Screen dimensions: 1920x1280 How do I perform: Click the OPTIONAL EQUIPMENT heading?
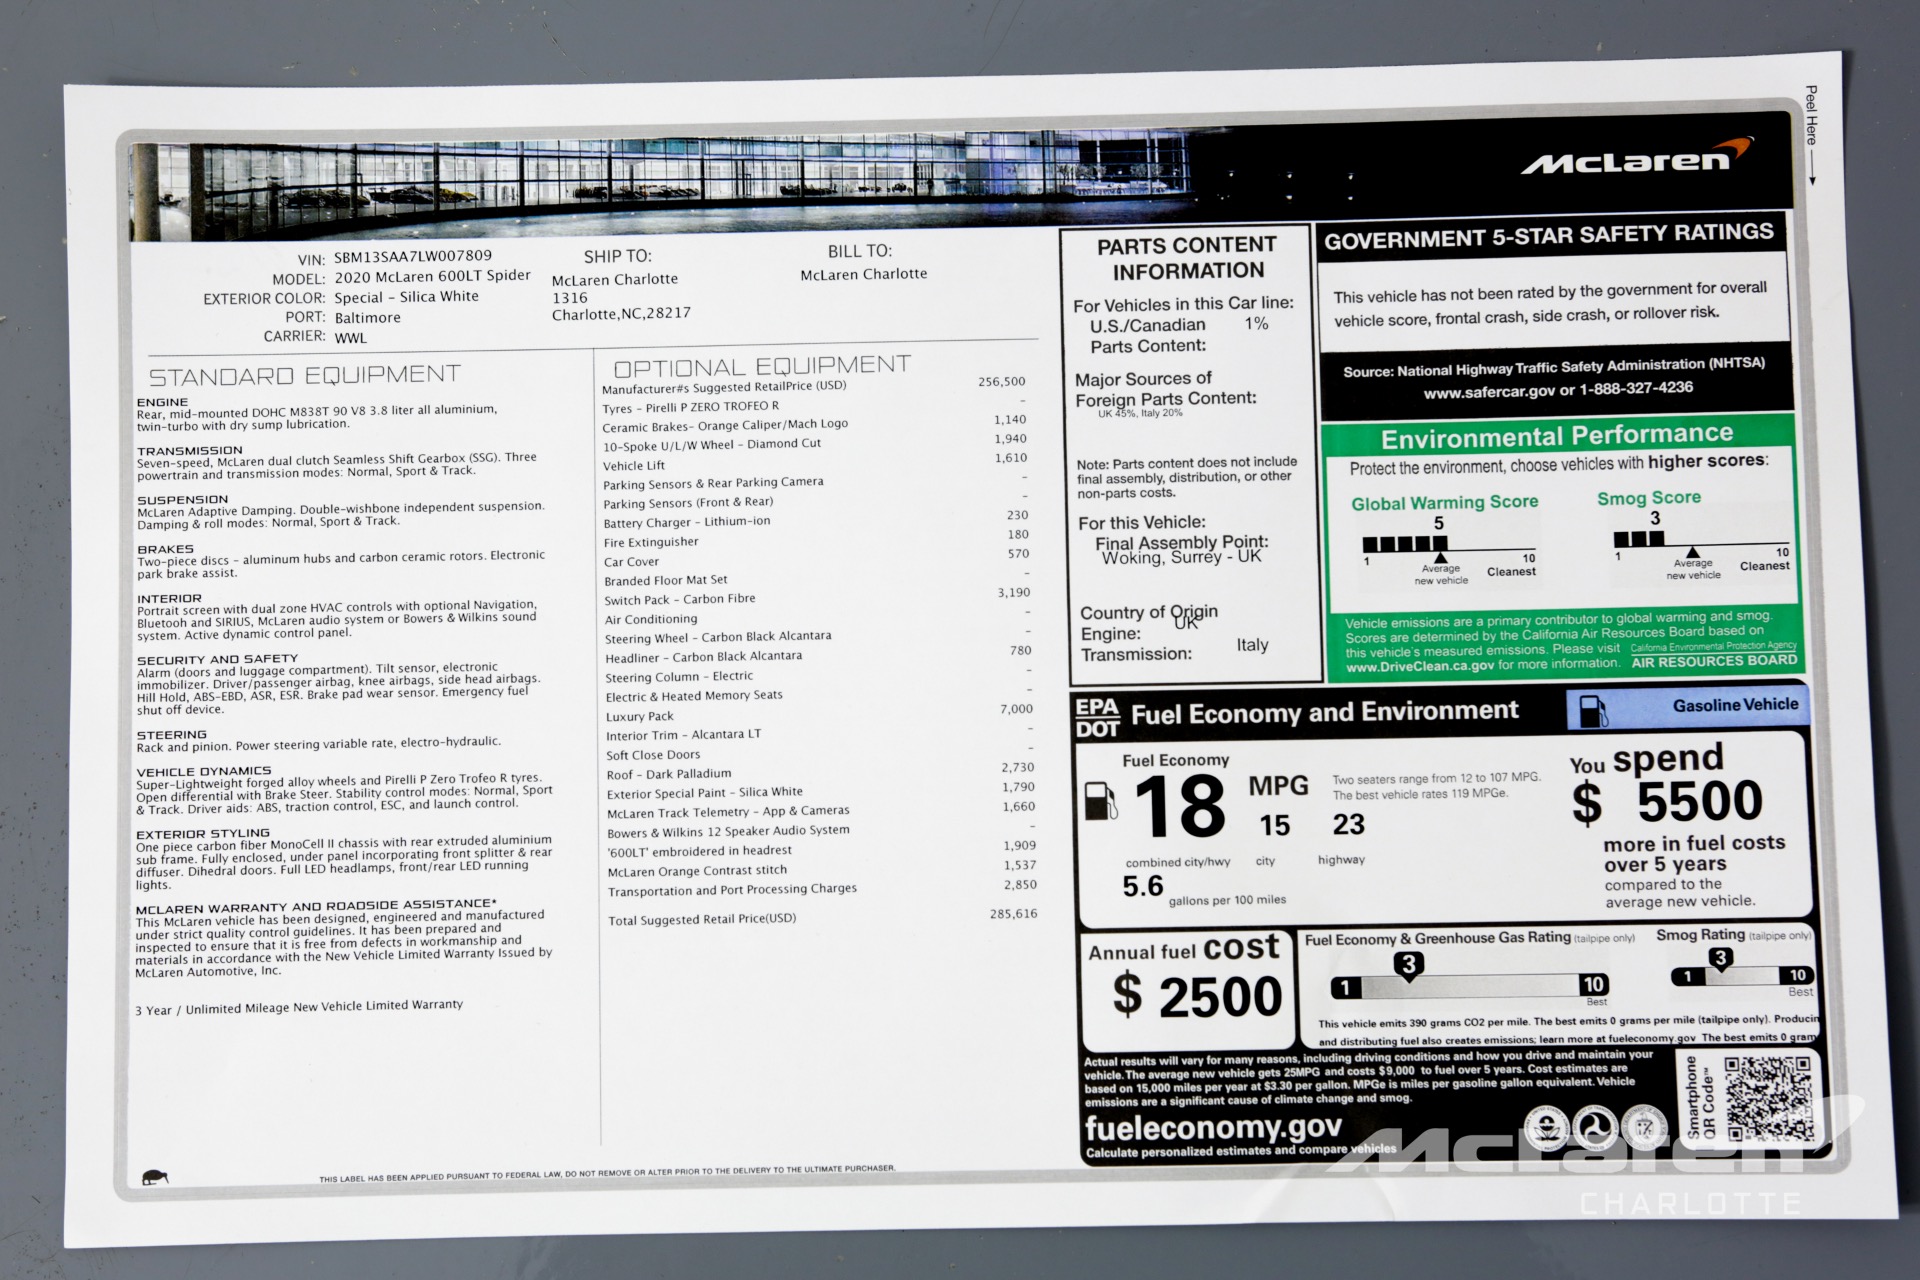click(x=762, y=366)
